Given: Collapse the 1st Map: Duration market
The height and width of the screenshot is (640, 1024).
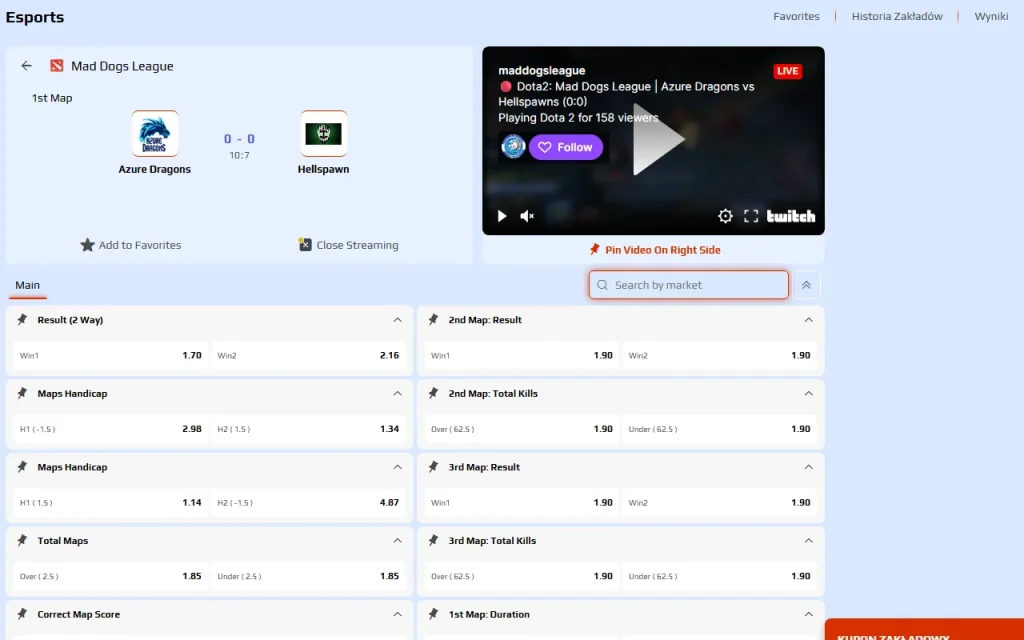Looking at the screenshot, I should pos(808,614).
